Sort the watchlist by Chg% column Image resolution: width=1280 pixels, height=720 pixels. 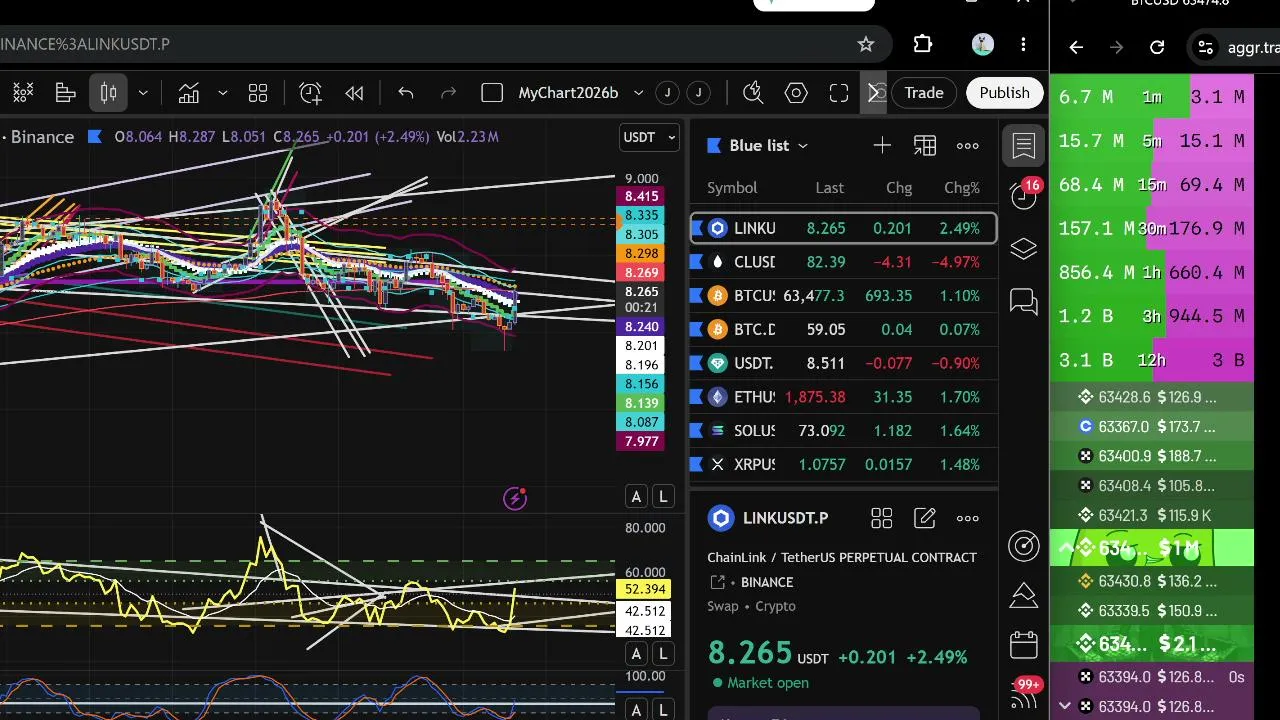click(x=962, y=188)
